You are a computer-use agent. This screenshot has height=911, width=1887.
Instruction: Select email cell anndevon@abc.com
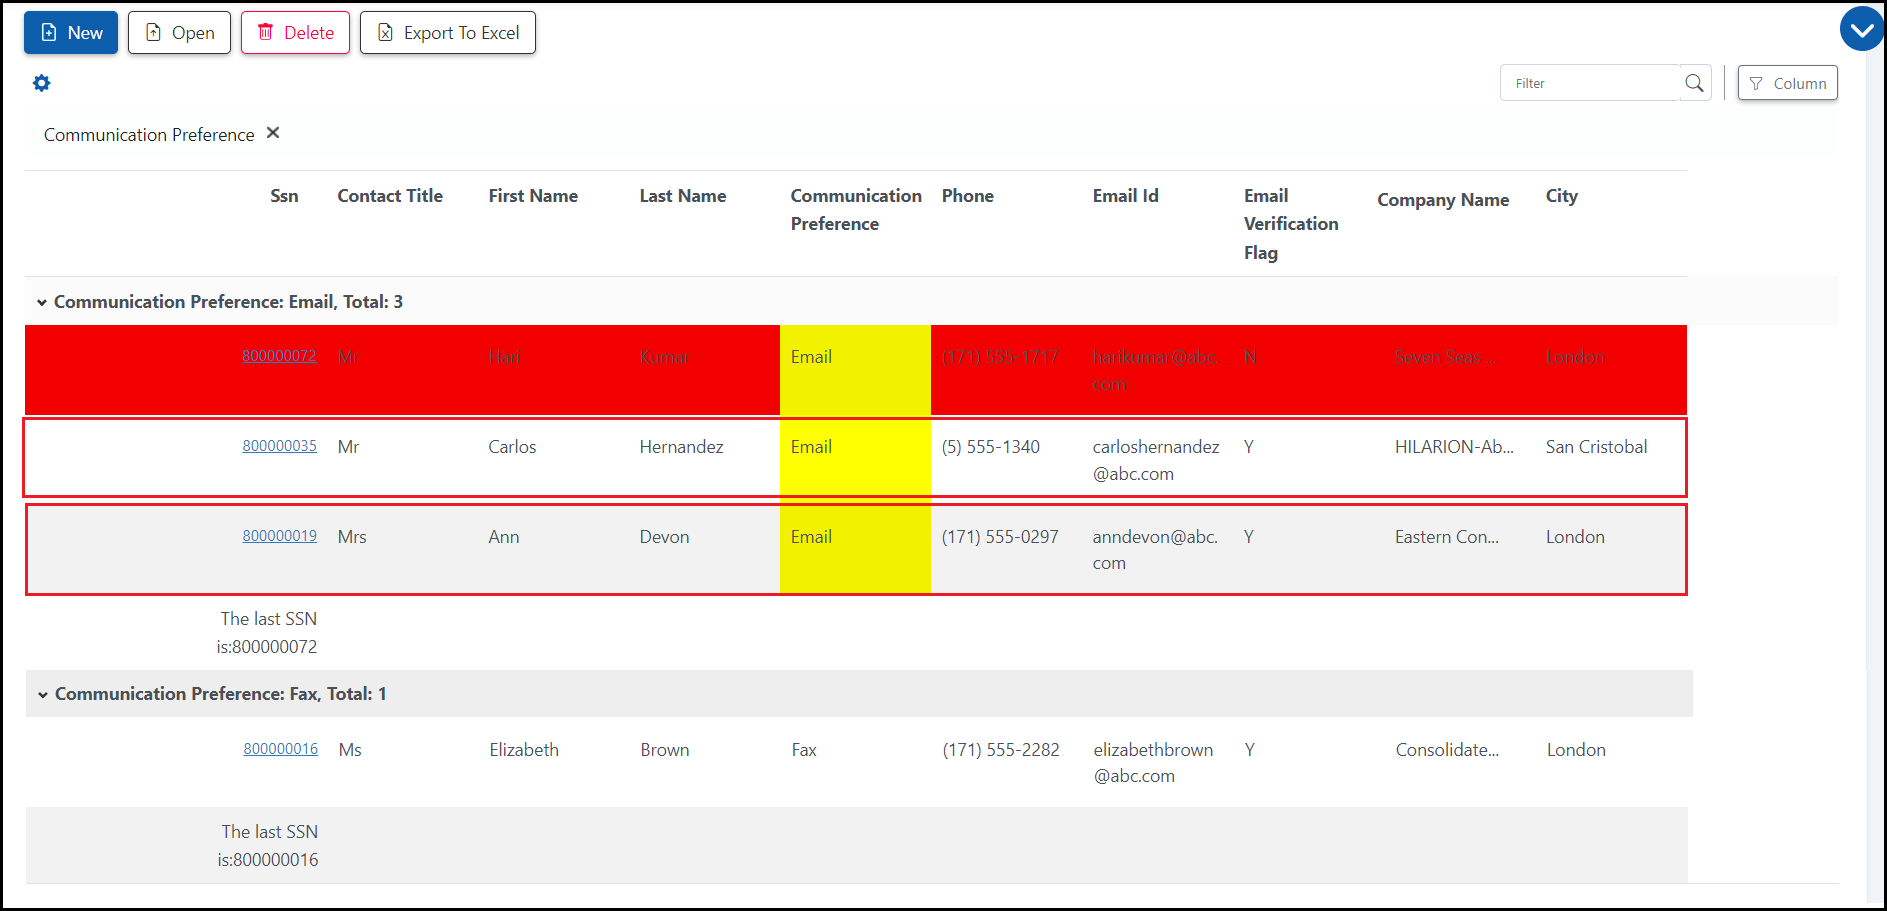(1155, 550)
